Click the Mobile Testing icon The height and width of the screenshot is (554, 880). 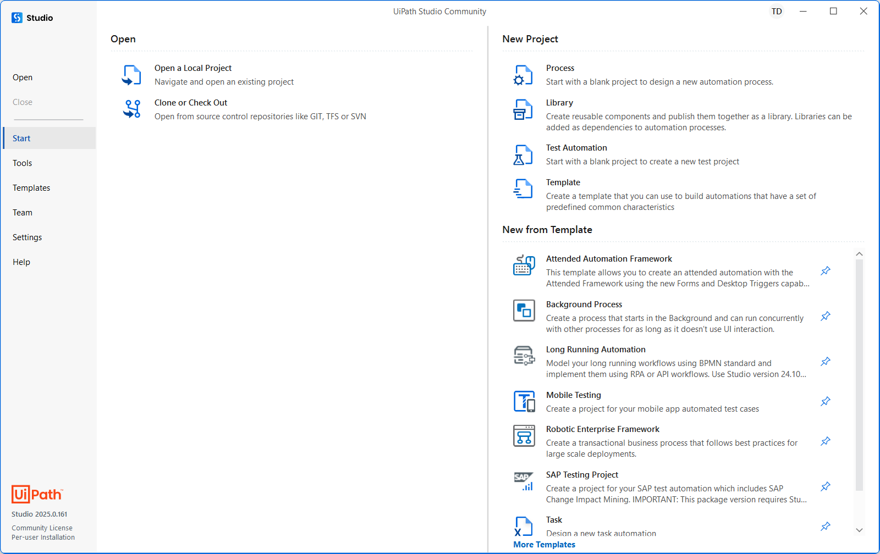(x=524, y=401)
